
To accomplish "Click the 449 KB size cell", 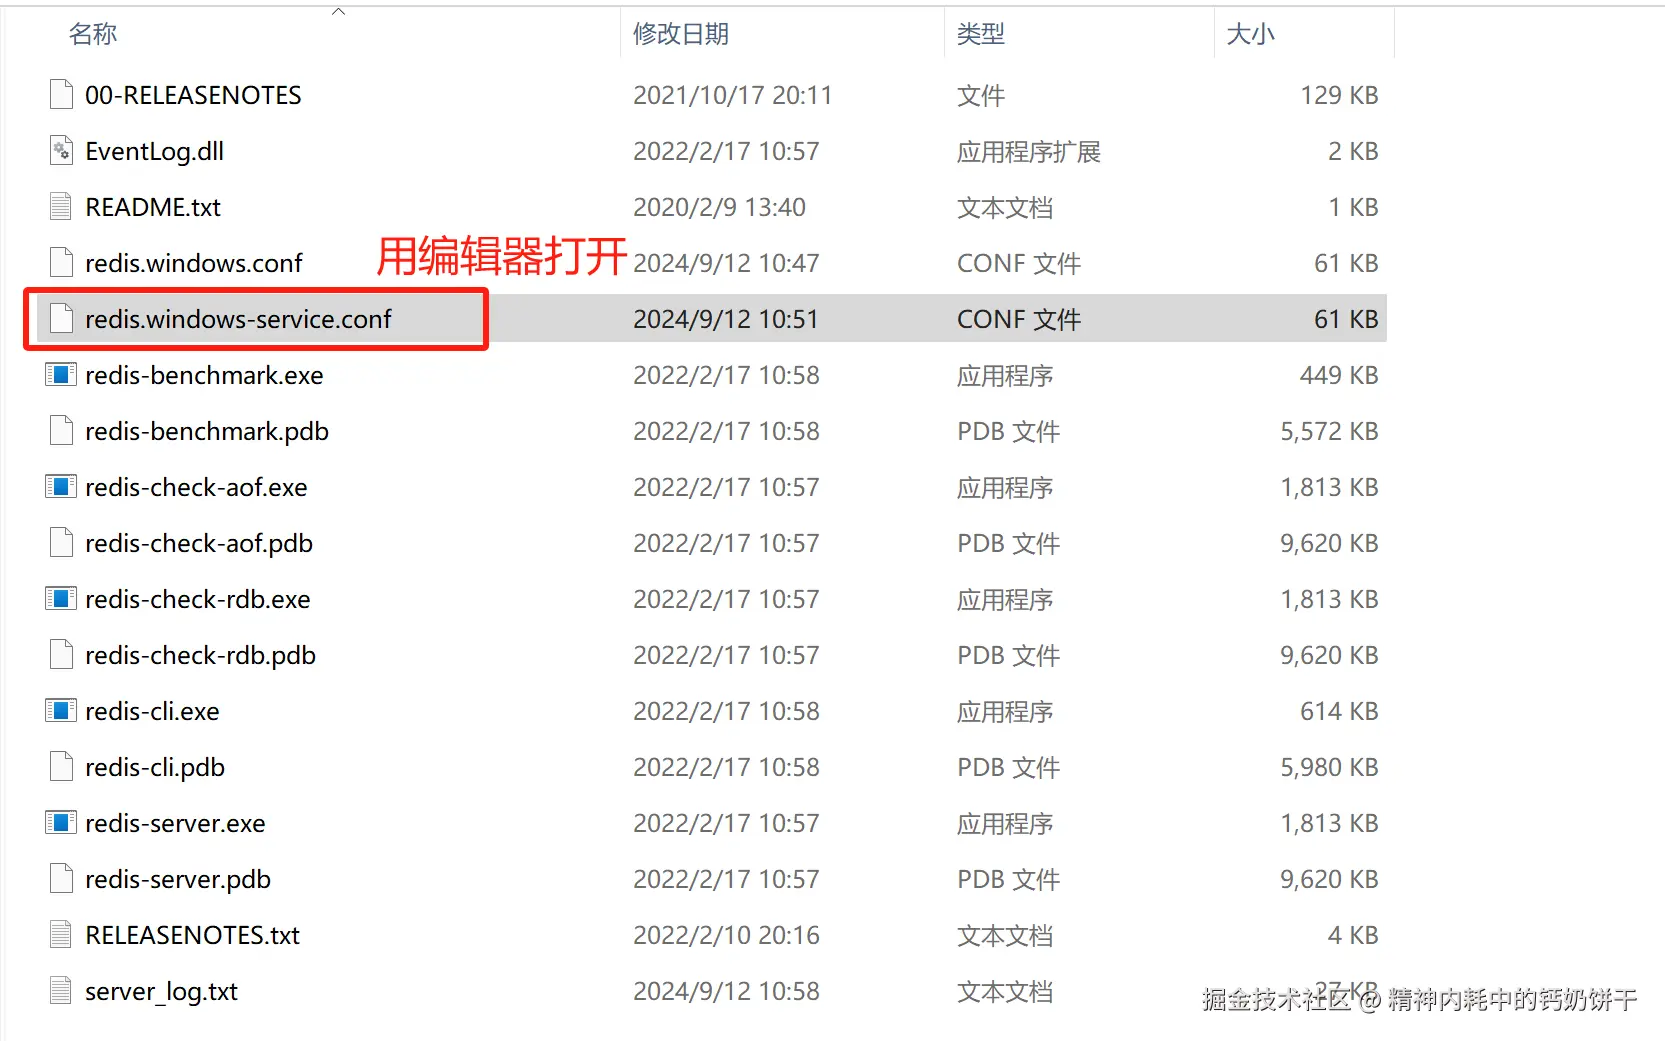I will coord(1339,375).
